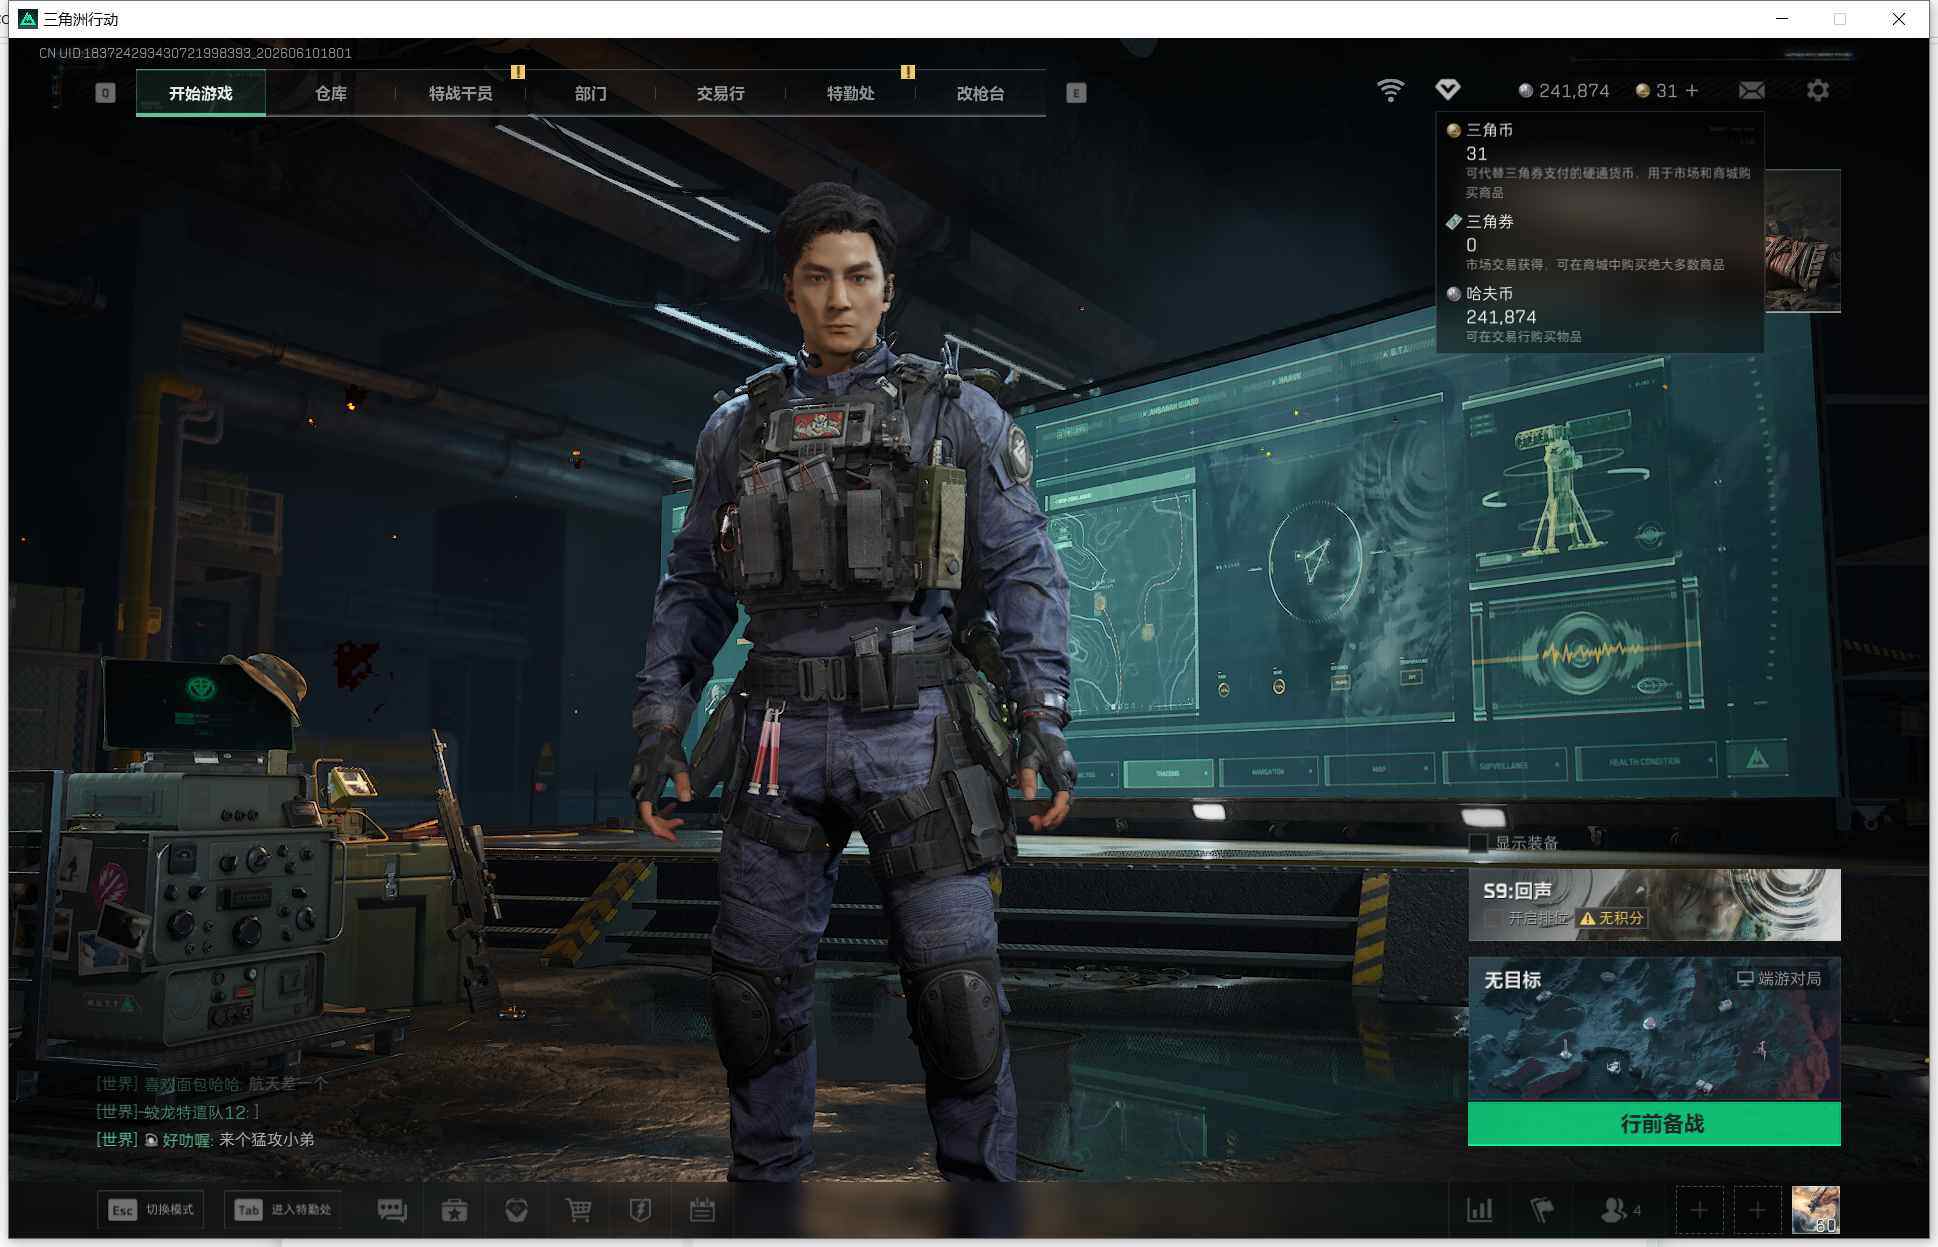Click the 哈夫币 coin icon beside 241,874 in top bar
Image resolution: width=1938 pixels, height=1247 pixels.
tap(1525, 91)
